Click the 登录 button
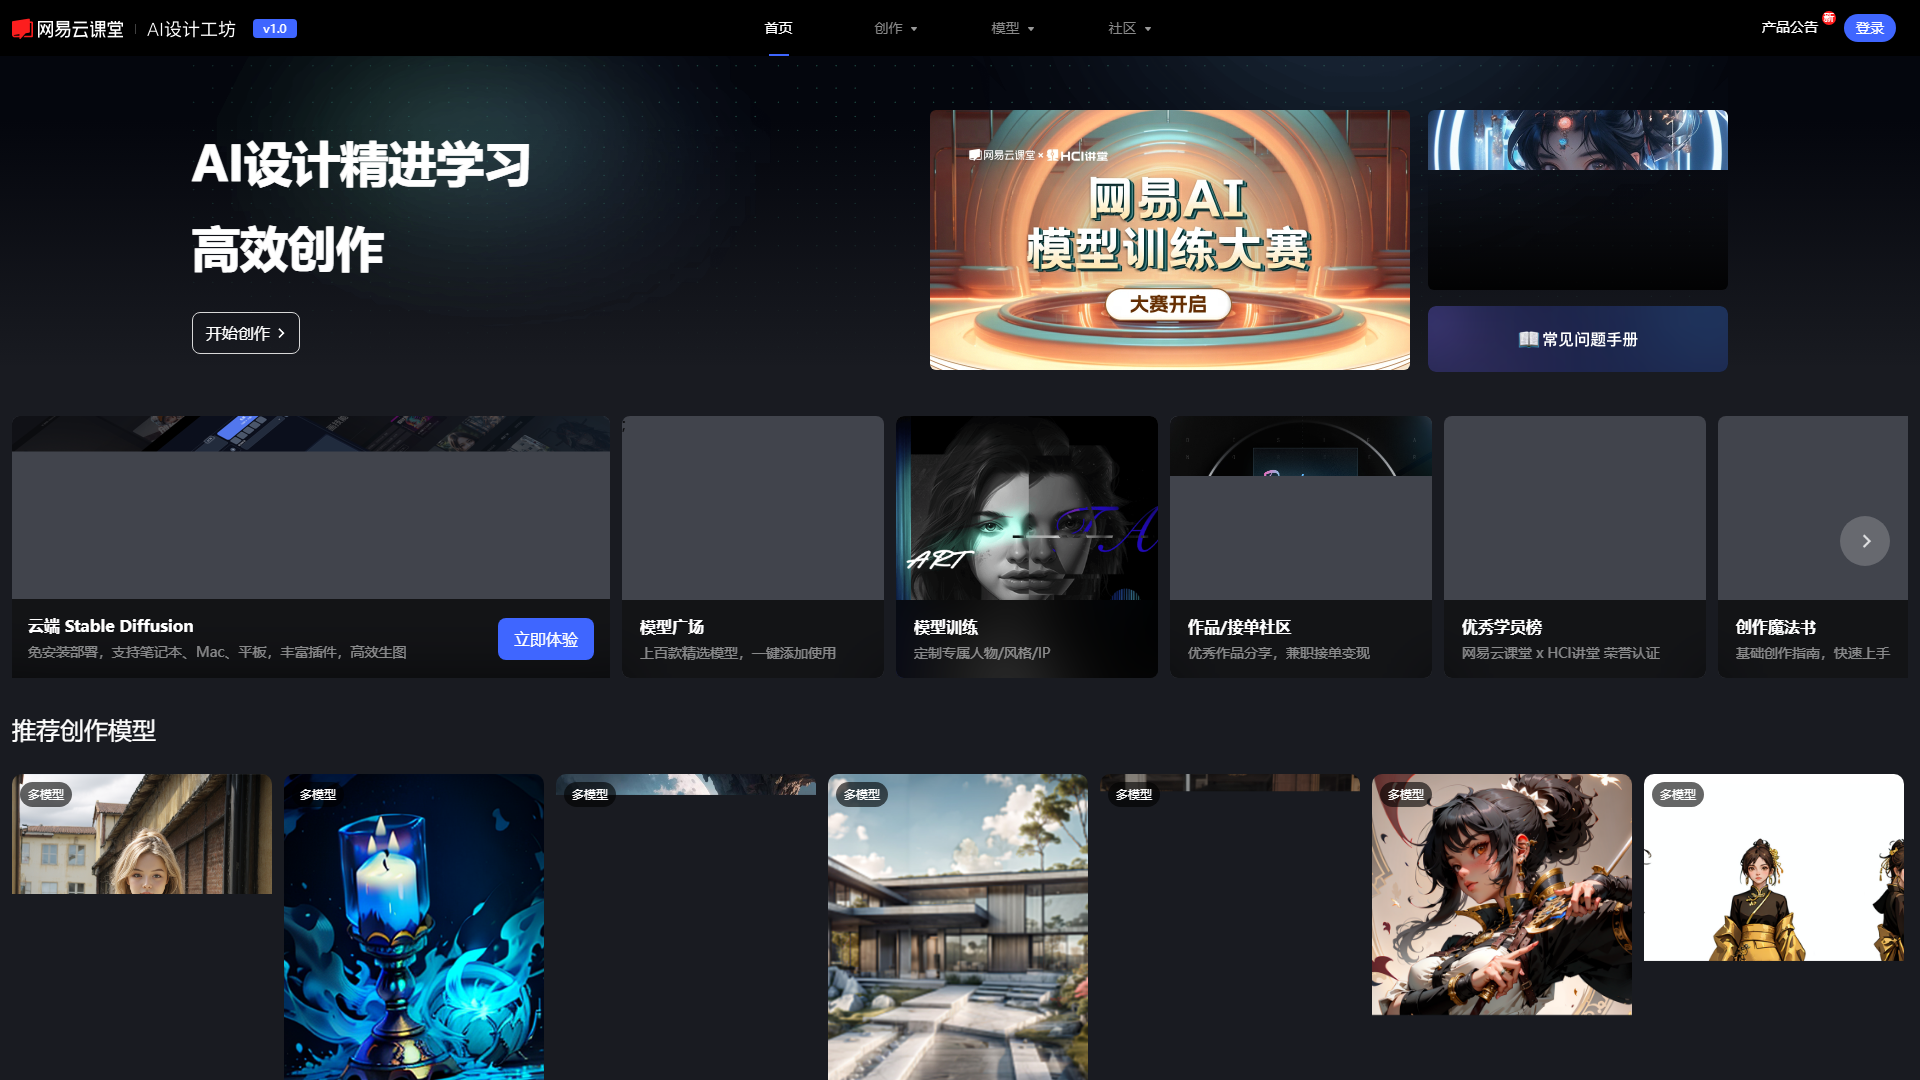Image resolution: width=1920 pixels, height=1080 pixels. point(1869,27)
